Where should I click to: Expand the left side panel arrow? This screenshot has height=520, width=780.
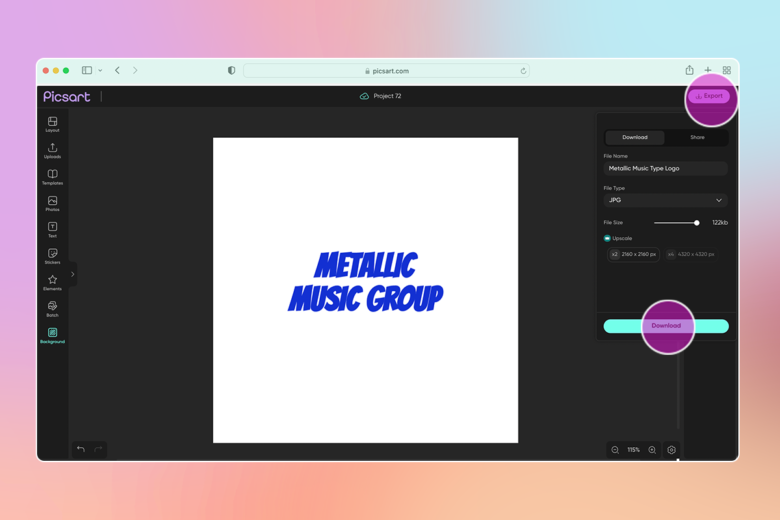coord(73,274)
